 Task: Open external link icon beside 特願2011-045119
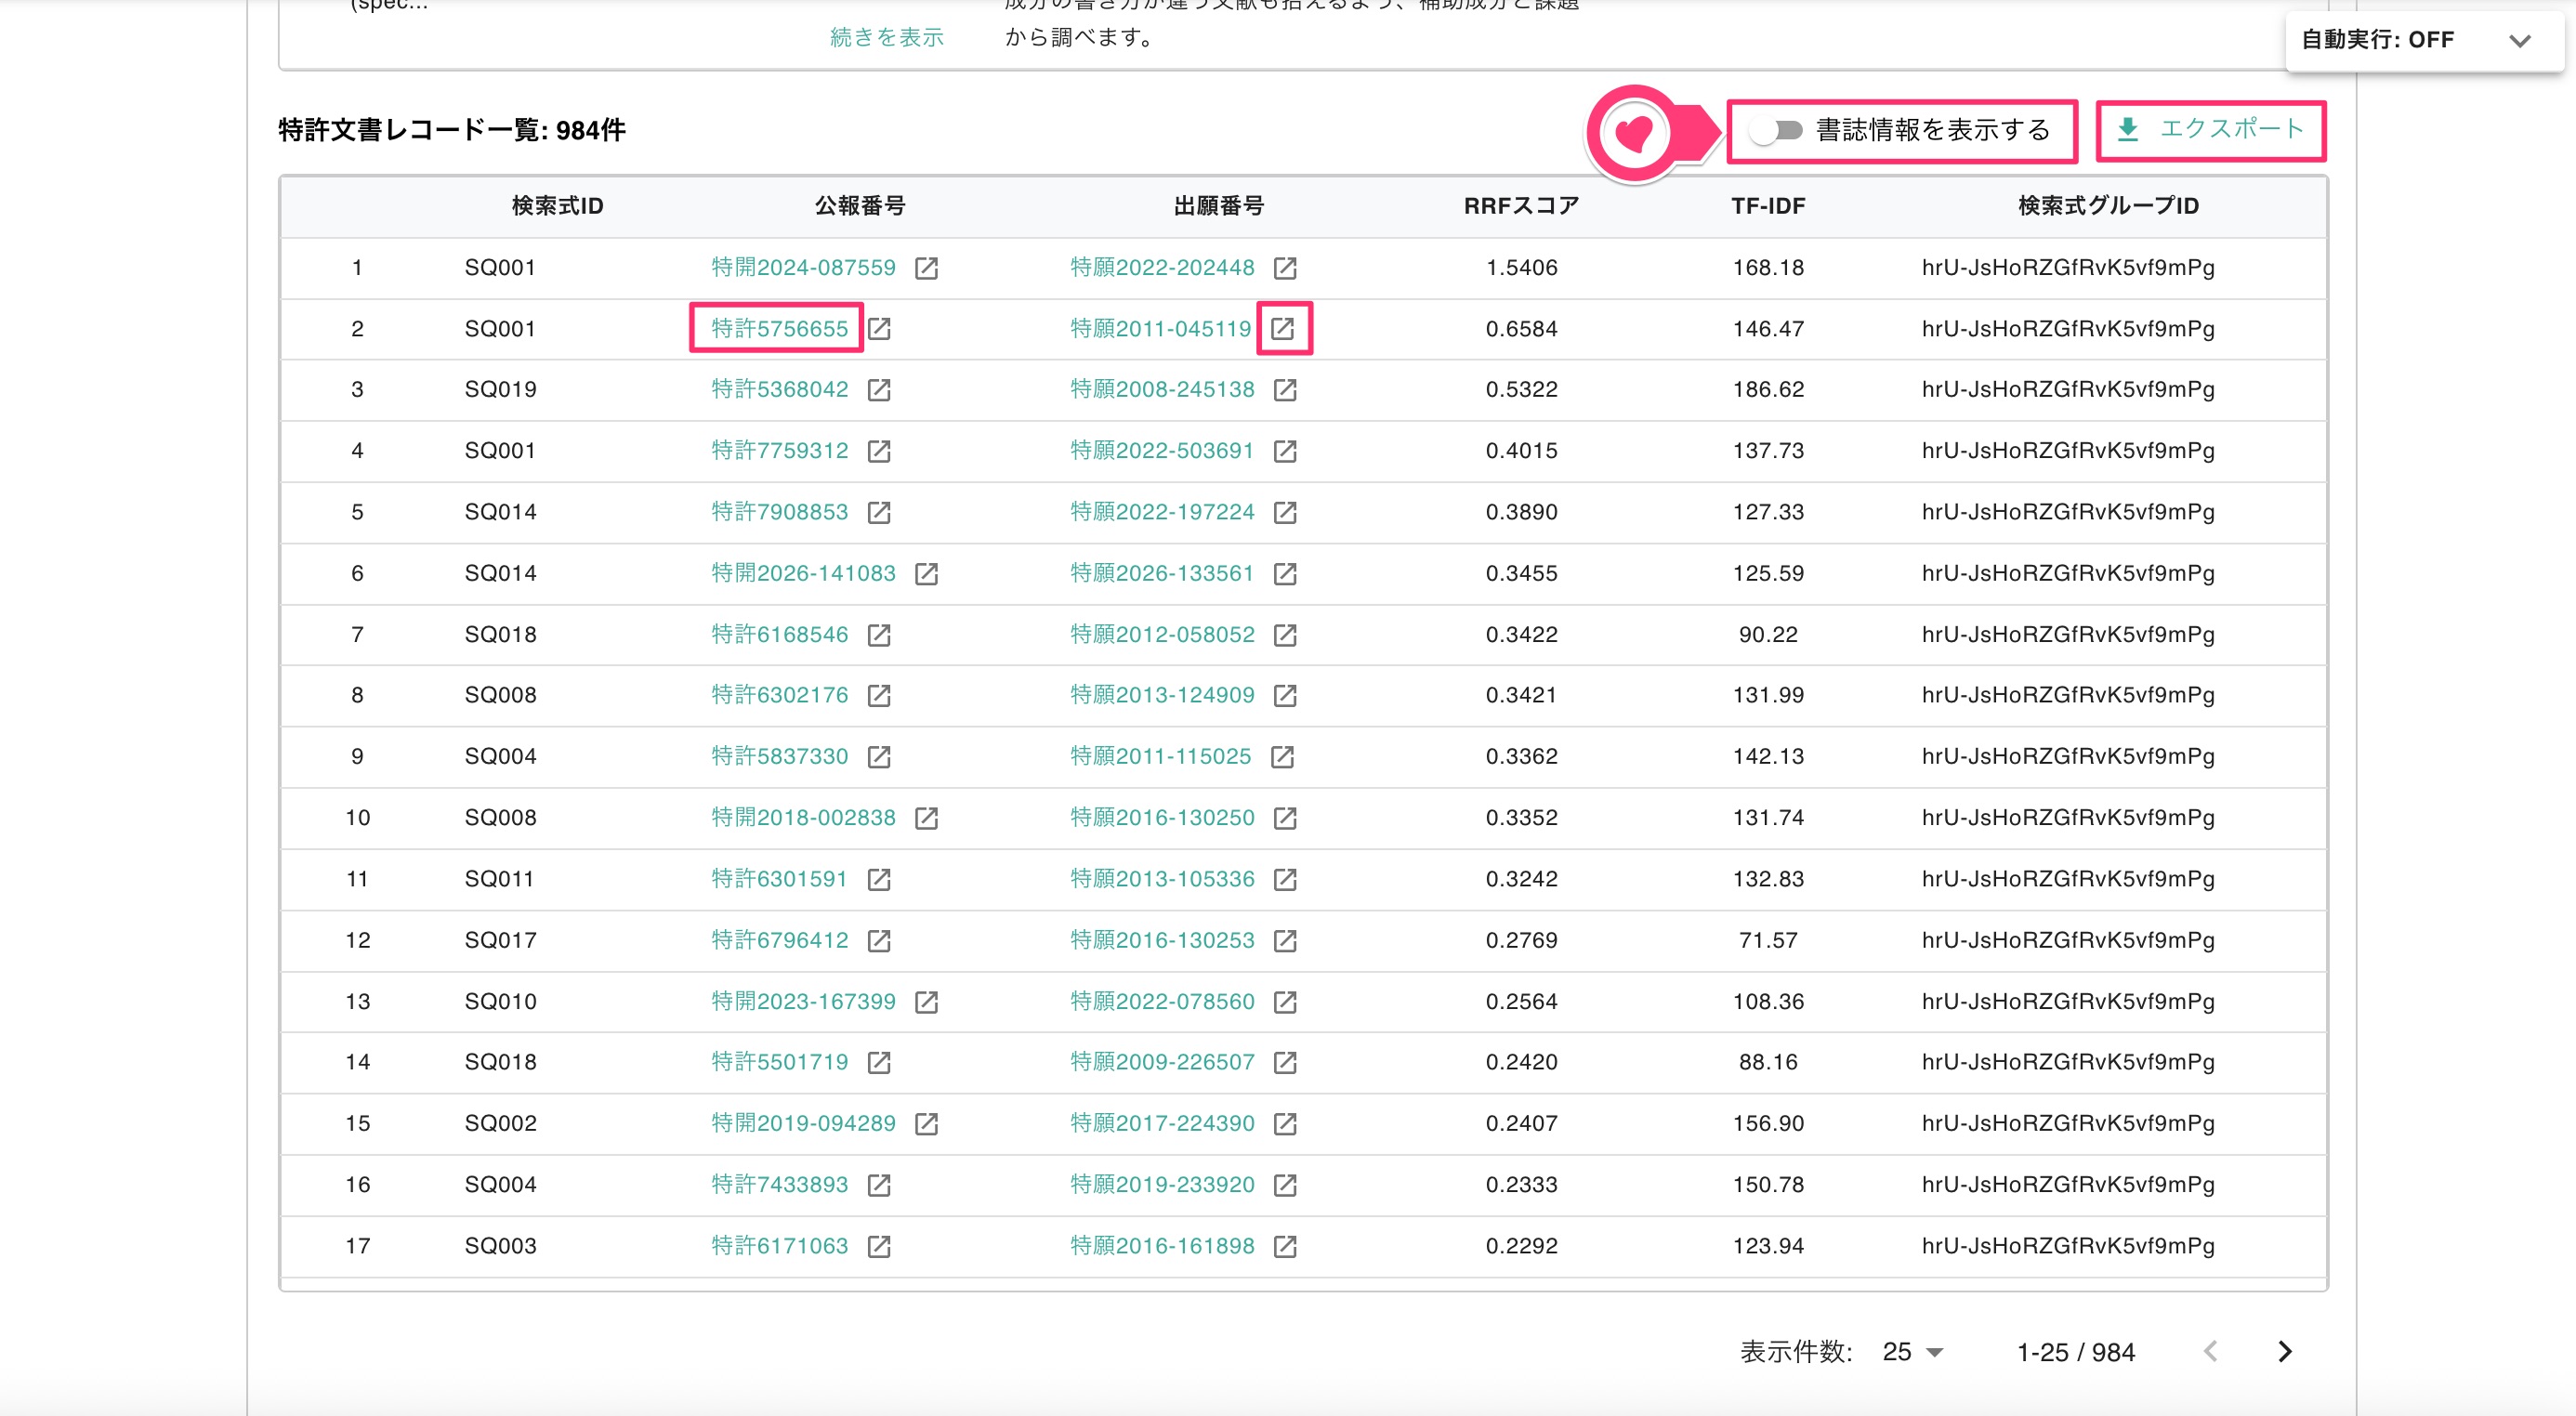tap(1283, 329)
